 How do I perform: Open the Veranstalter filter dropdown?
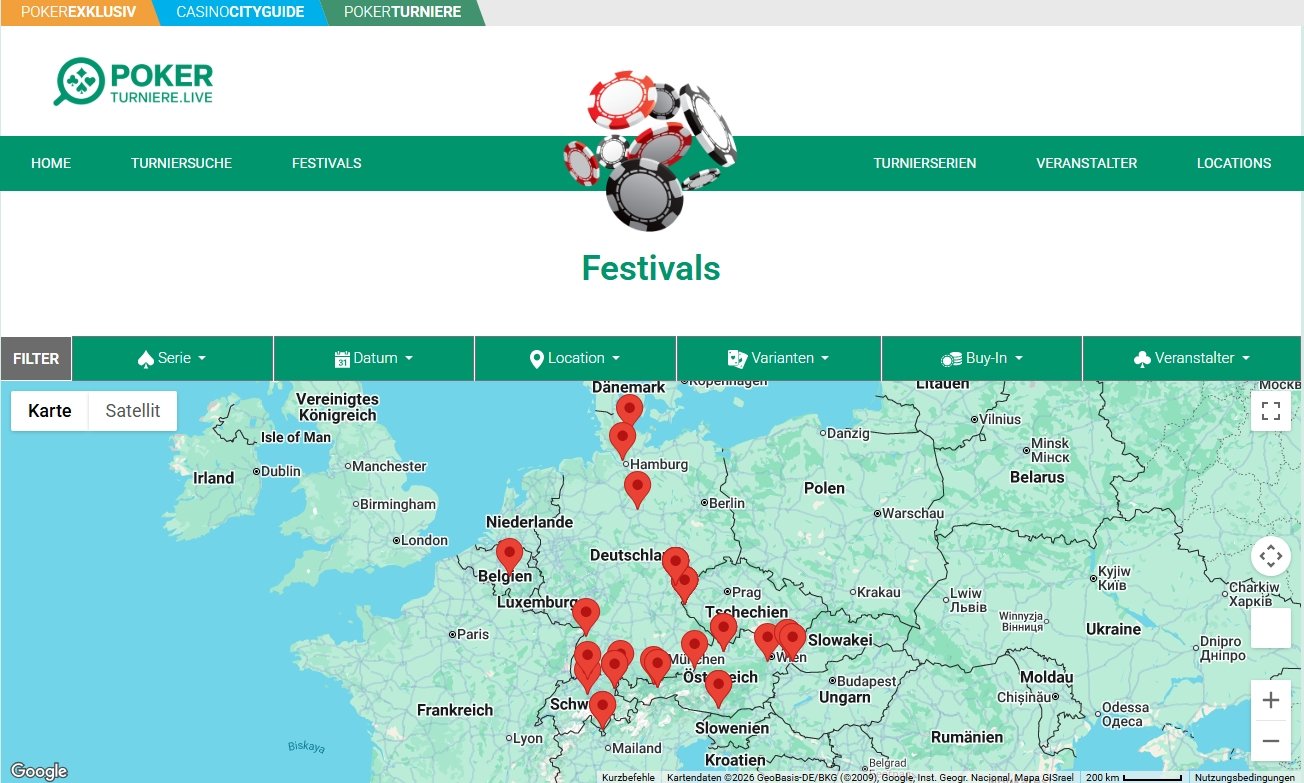pyautogui.click(x=1192, y=359)
